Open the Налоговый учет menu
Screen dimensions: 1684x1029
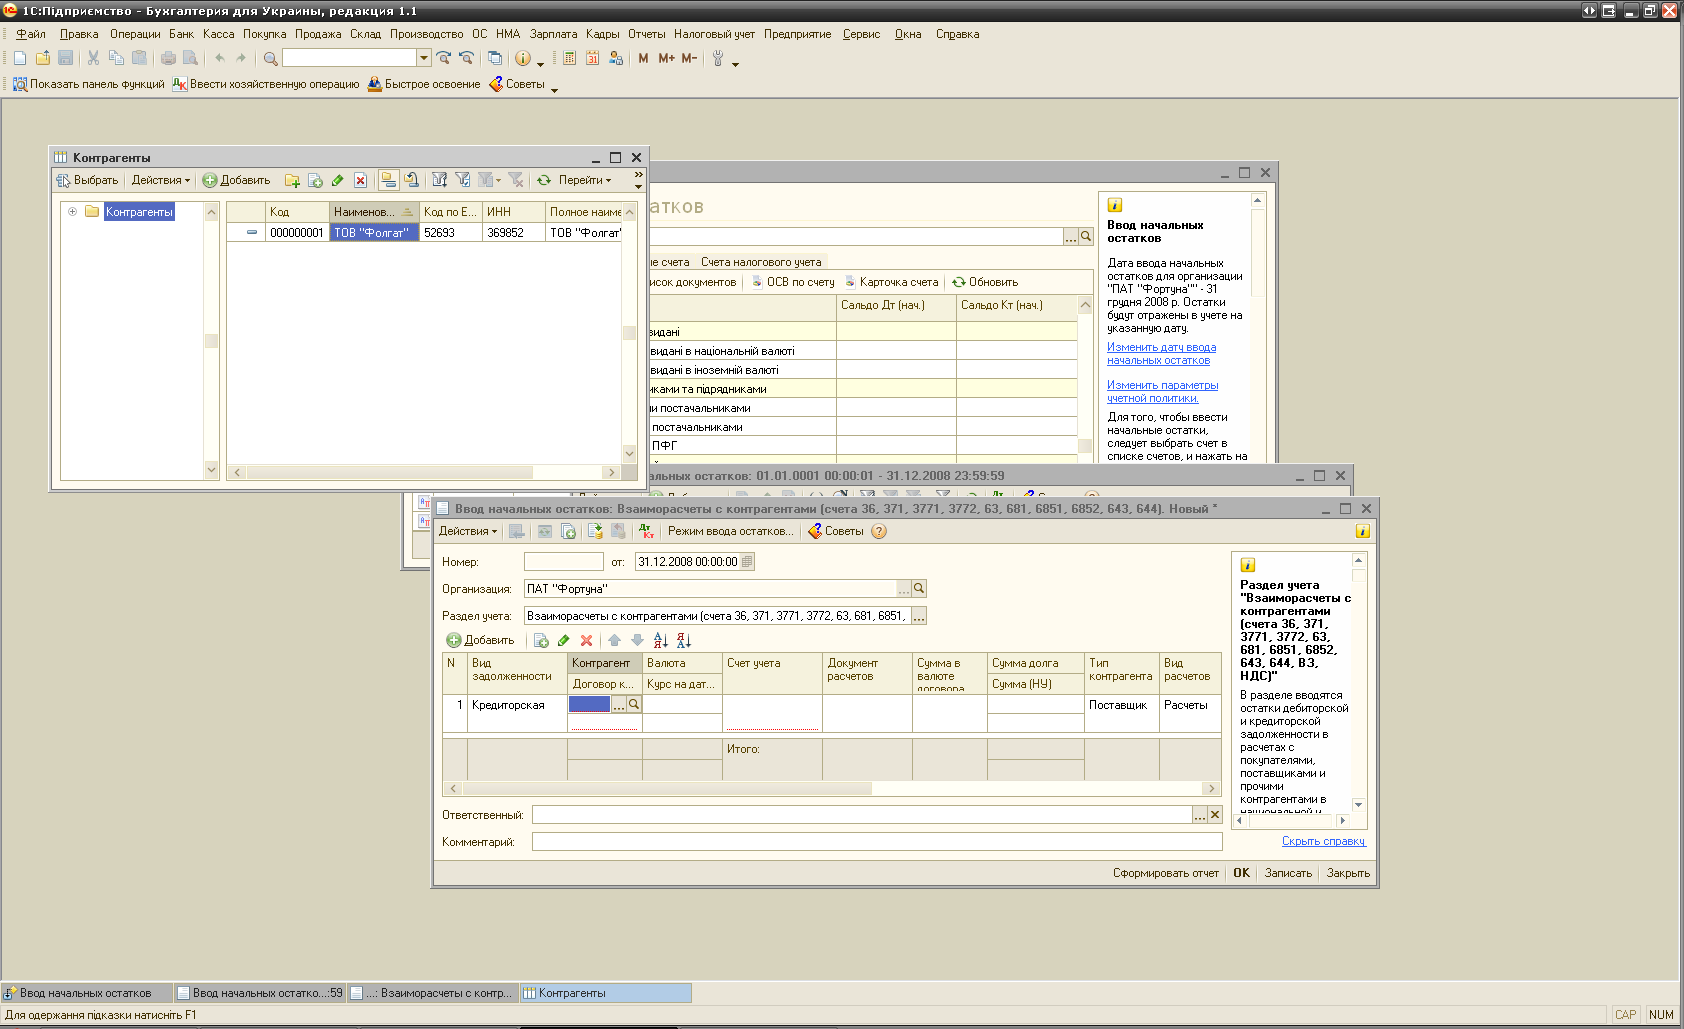714,34
